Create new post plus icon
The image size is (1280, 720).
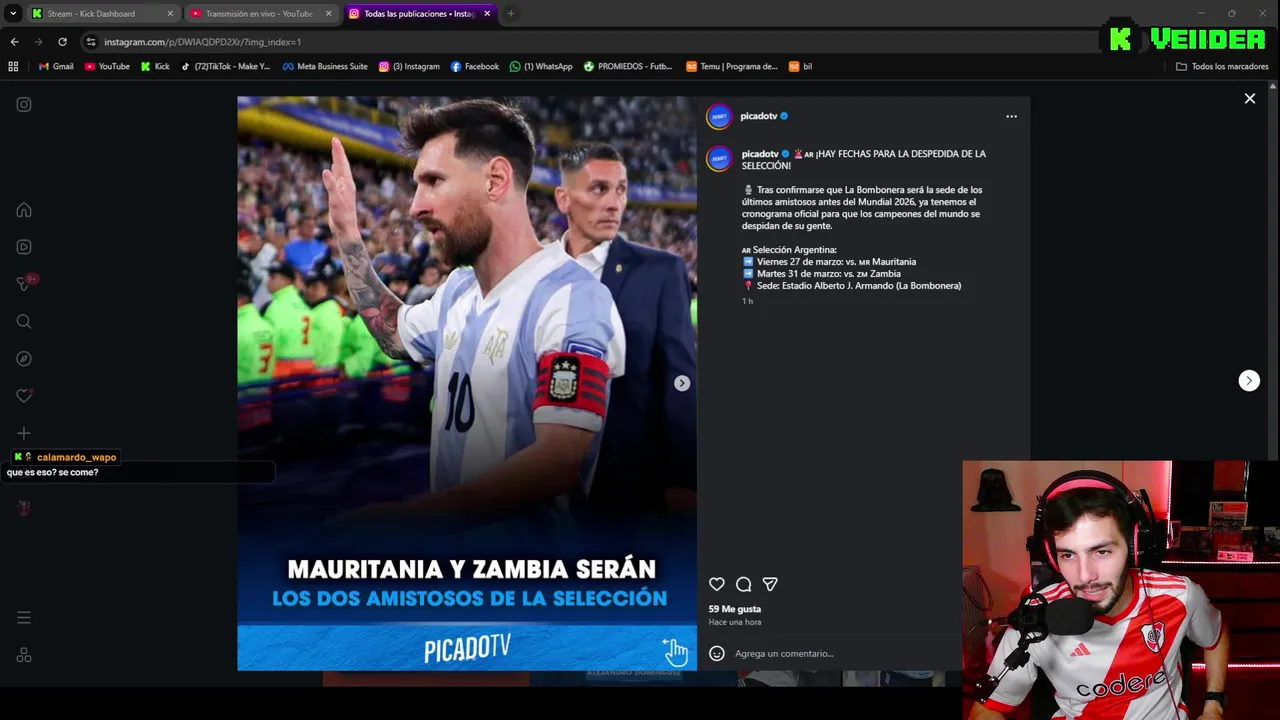(x=24, y=433)
